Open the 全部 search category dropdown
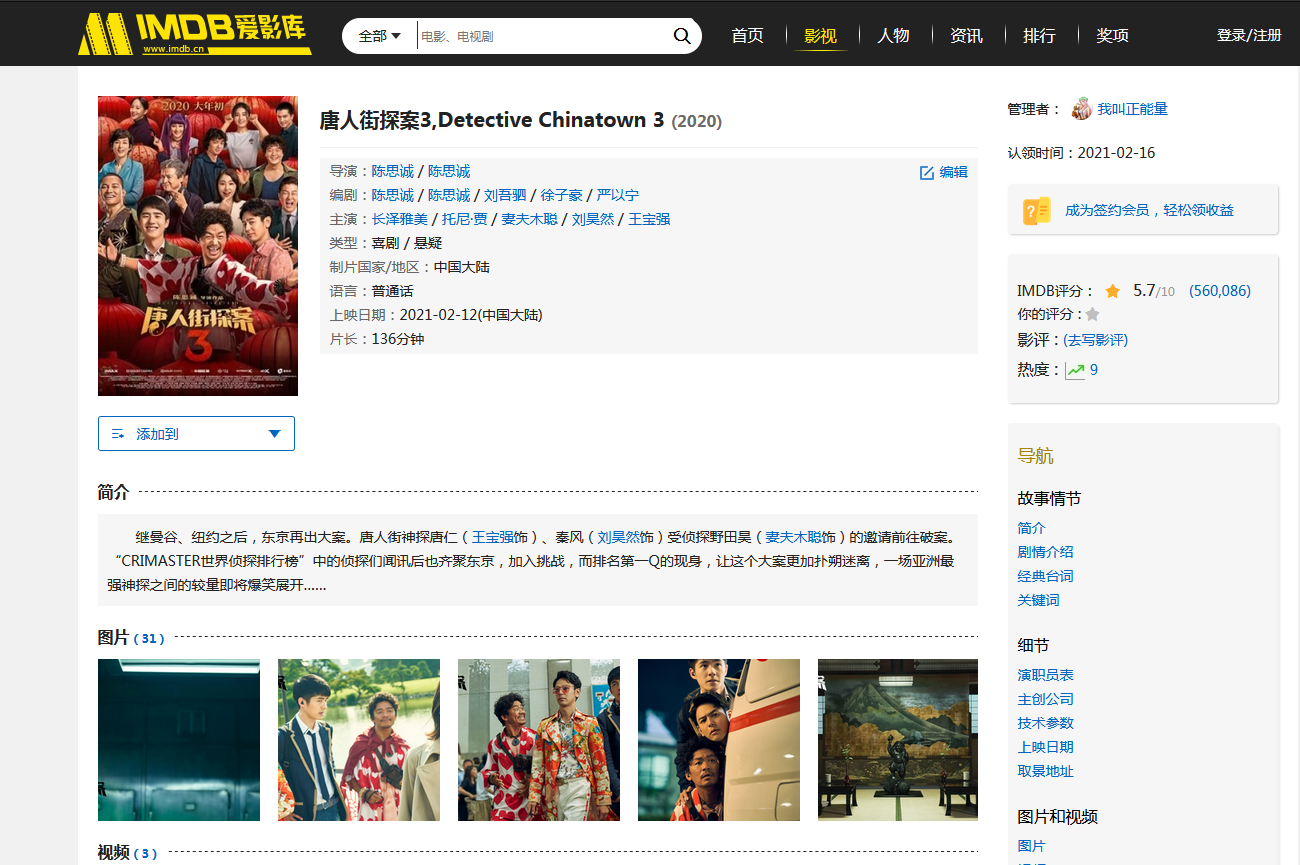This screenshot has width=1300, height=865. (380, 36)
